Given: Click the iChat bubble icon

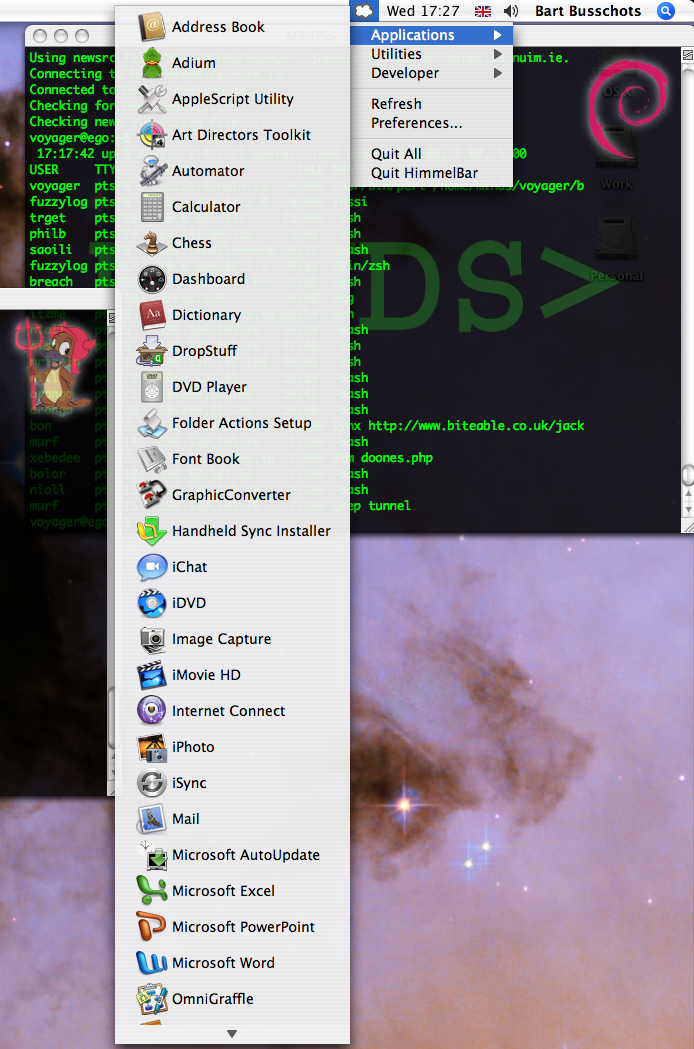Looking at the screenshot, I should 152,567.
